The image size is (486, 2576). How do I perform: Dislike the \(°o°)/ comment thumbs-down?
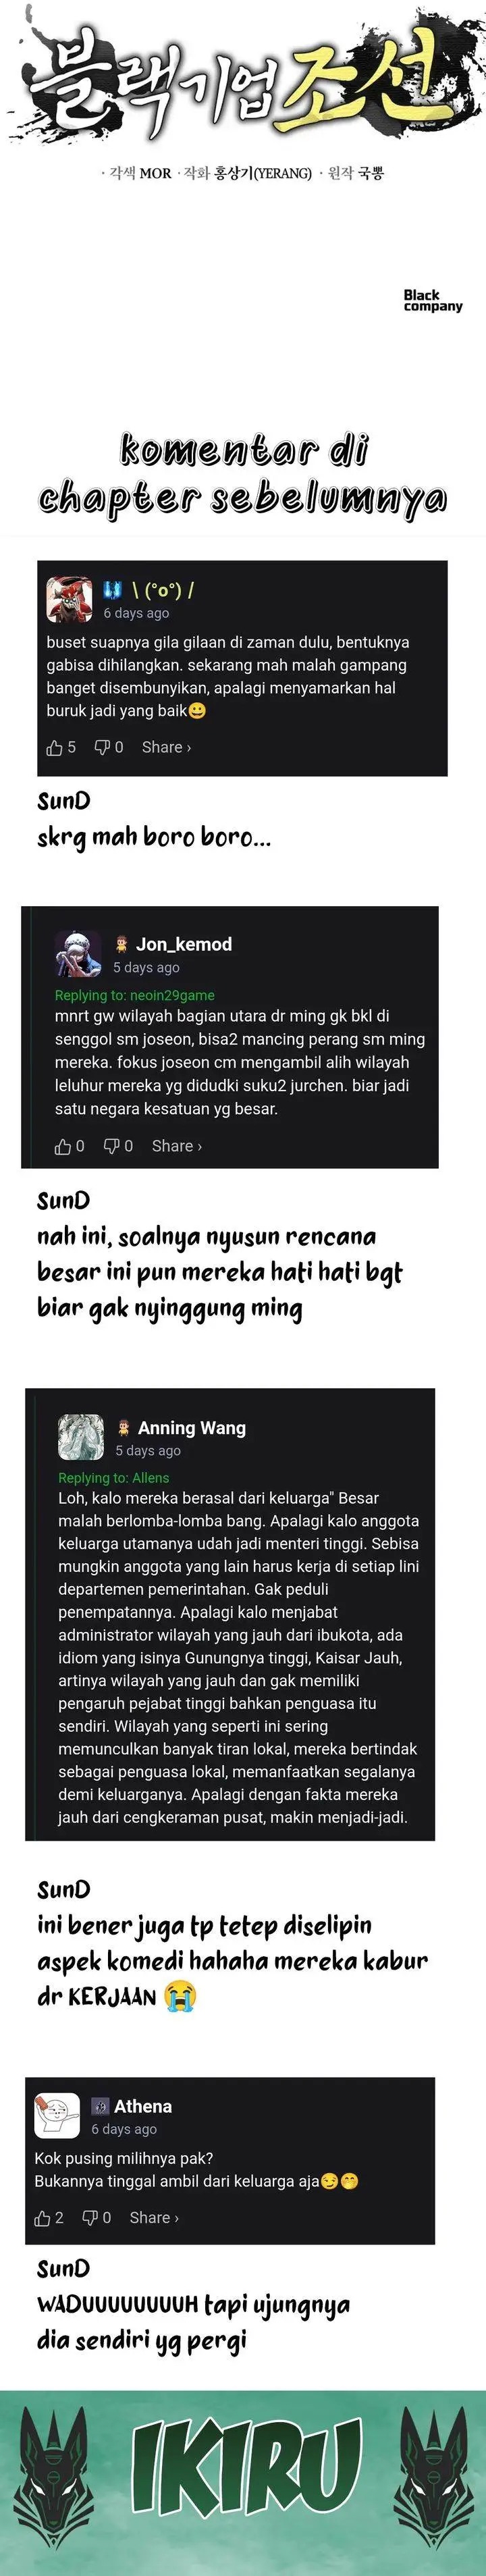(x=102, y=747)
